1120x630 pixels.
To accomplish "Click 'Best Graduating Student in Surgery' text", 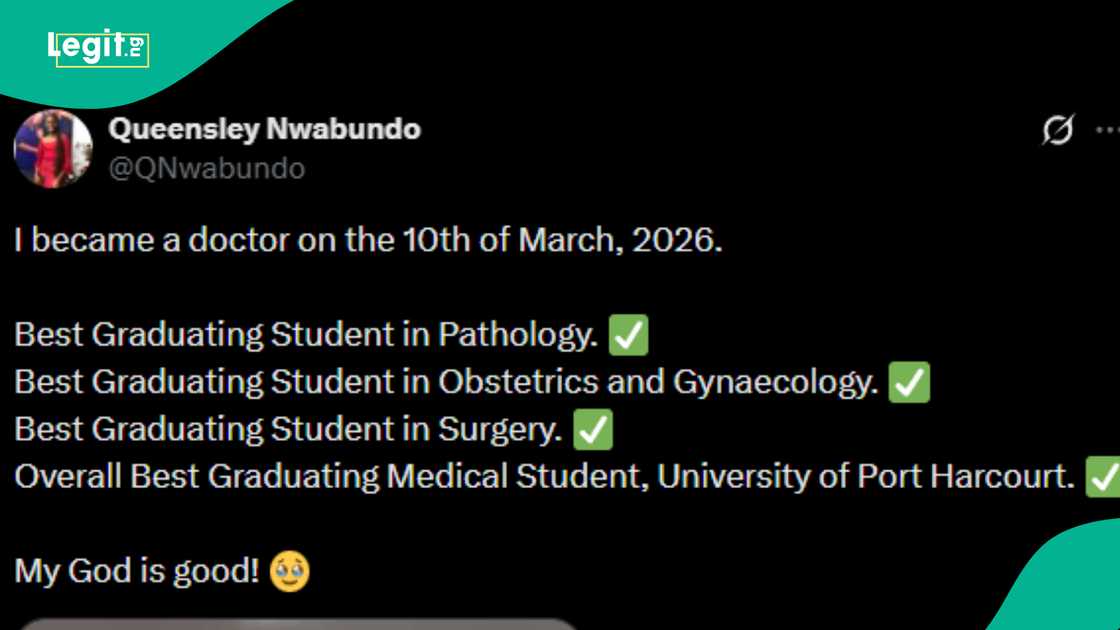I will point(288,430).
